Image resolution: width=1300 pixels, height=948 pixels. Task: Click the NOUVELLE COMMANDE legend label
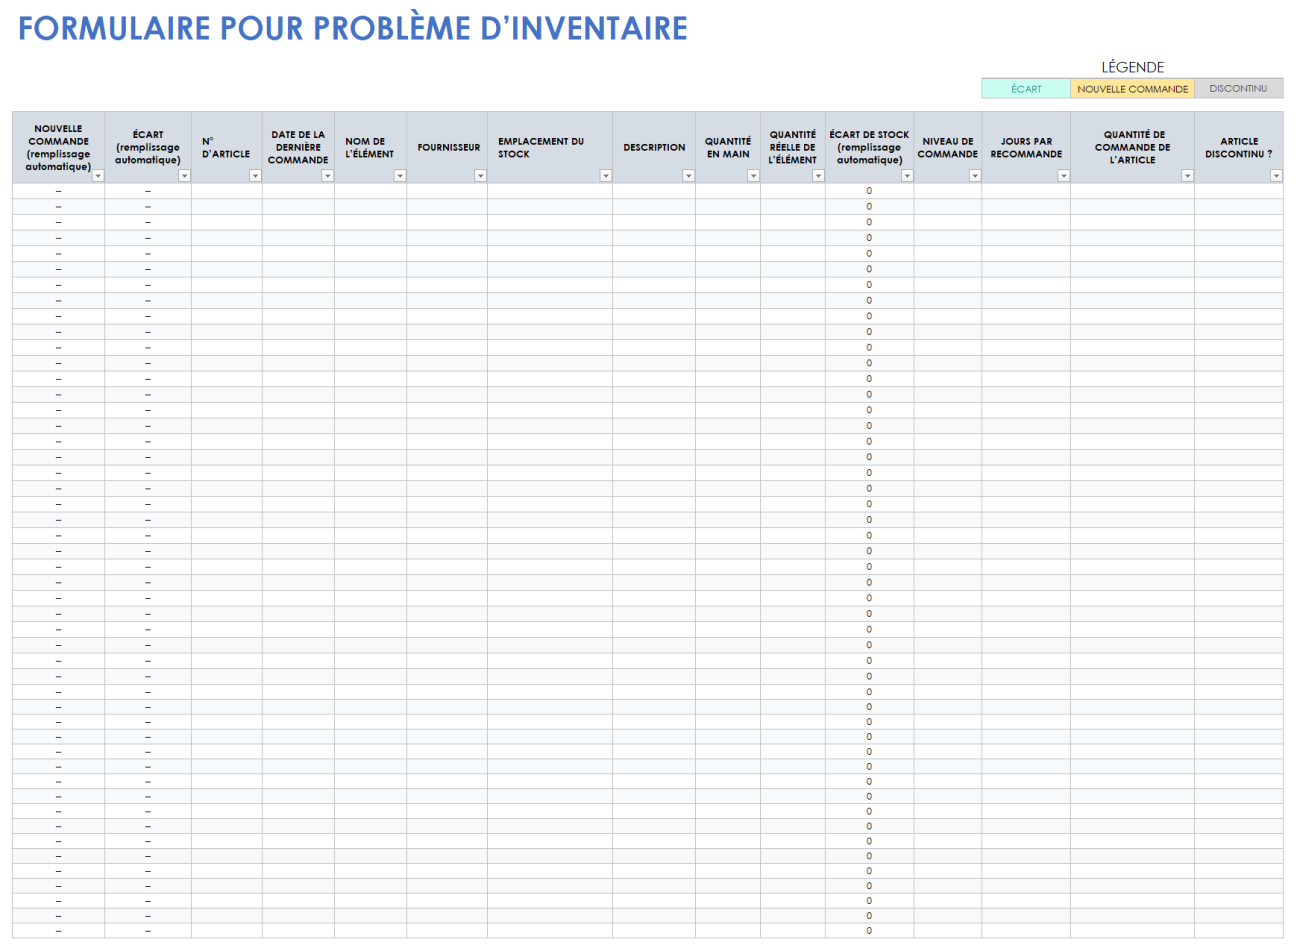[1133, 87]
